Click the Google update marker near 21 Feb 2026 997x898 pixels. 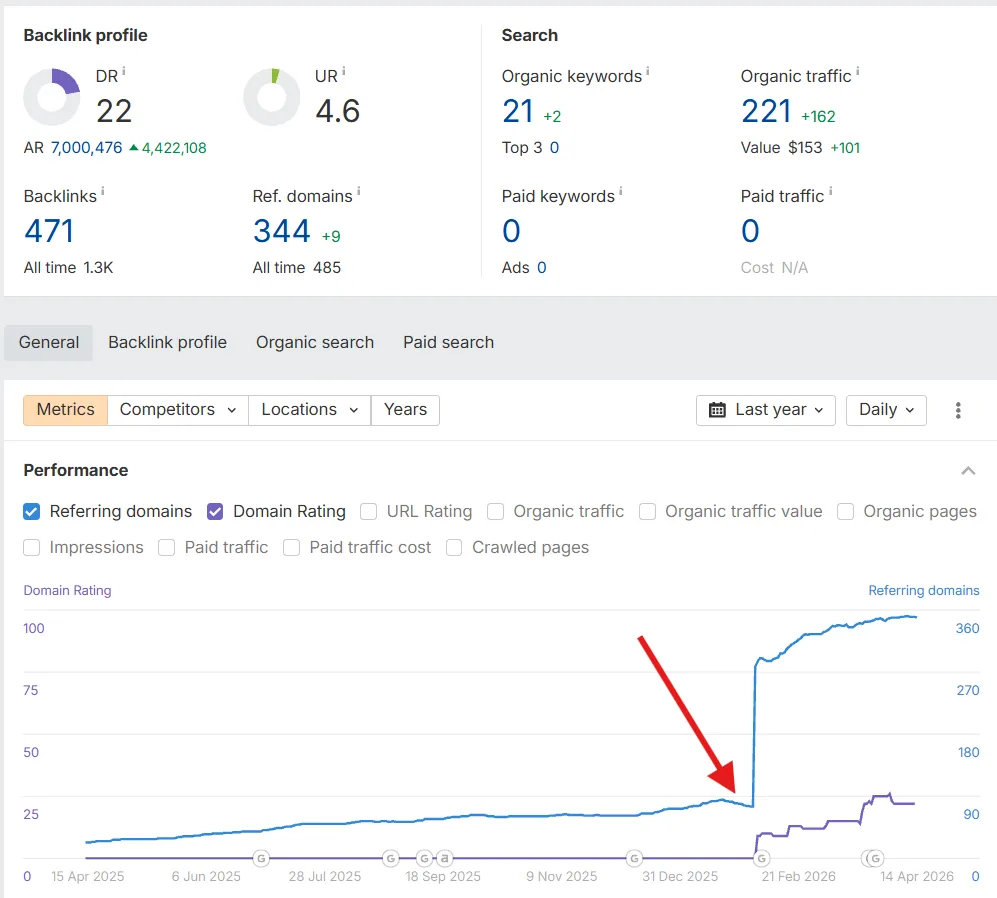pos(761,858)
